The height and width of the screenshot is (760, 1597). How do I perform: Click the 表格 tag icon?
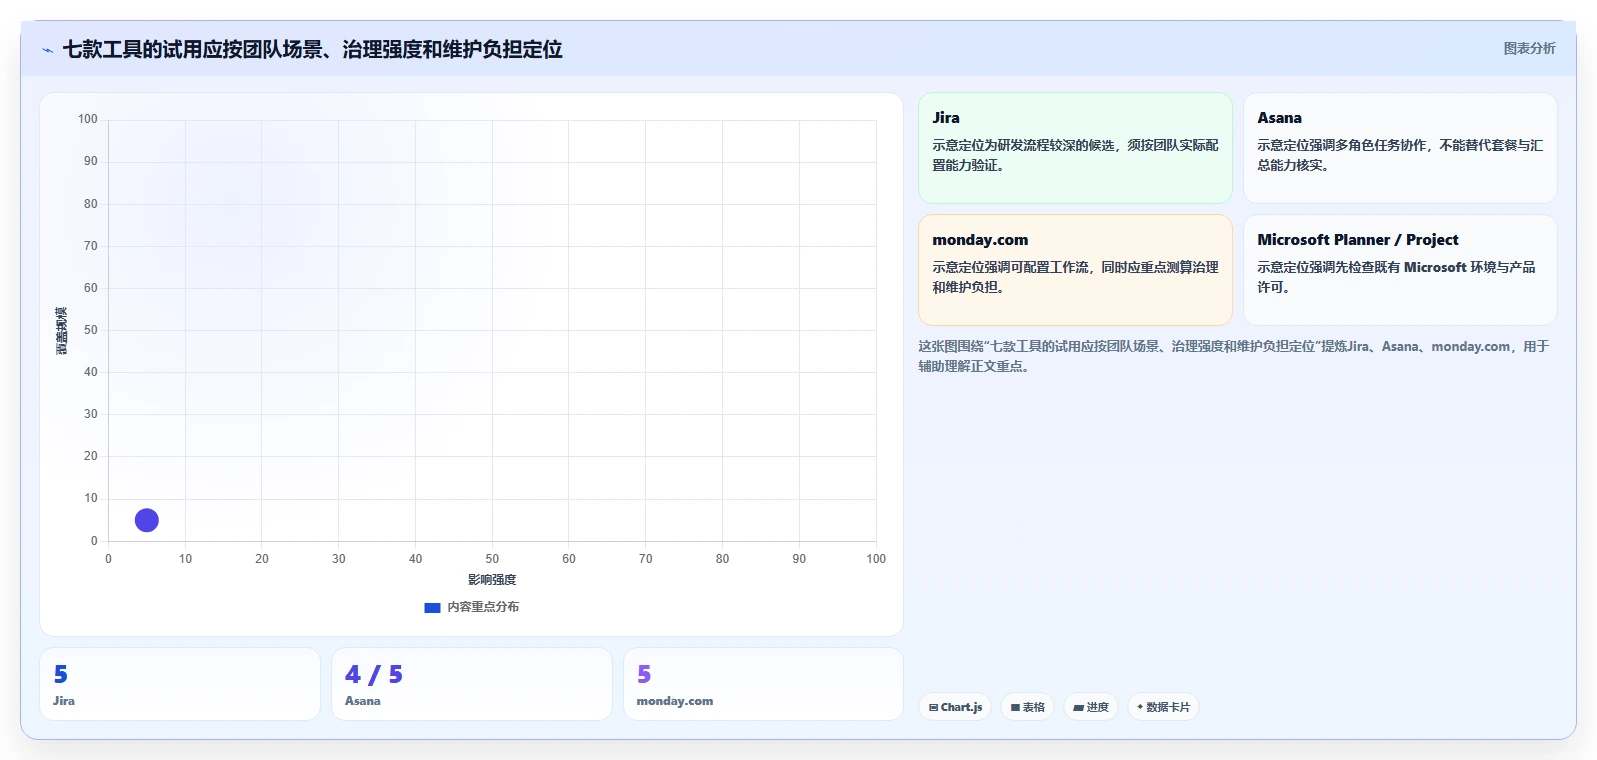[x=1015, y=707]
